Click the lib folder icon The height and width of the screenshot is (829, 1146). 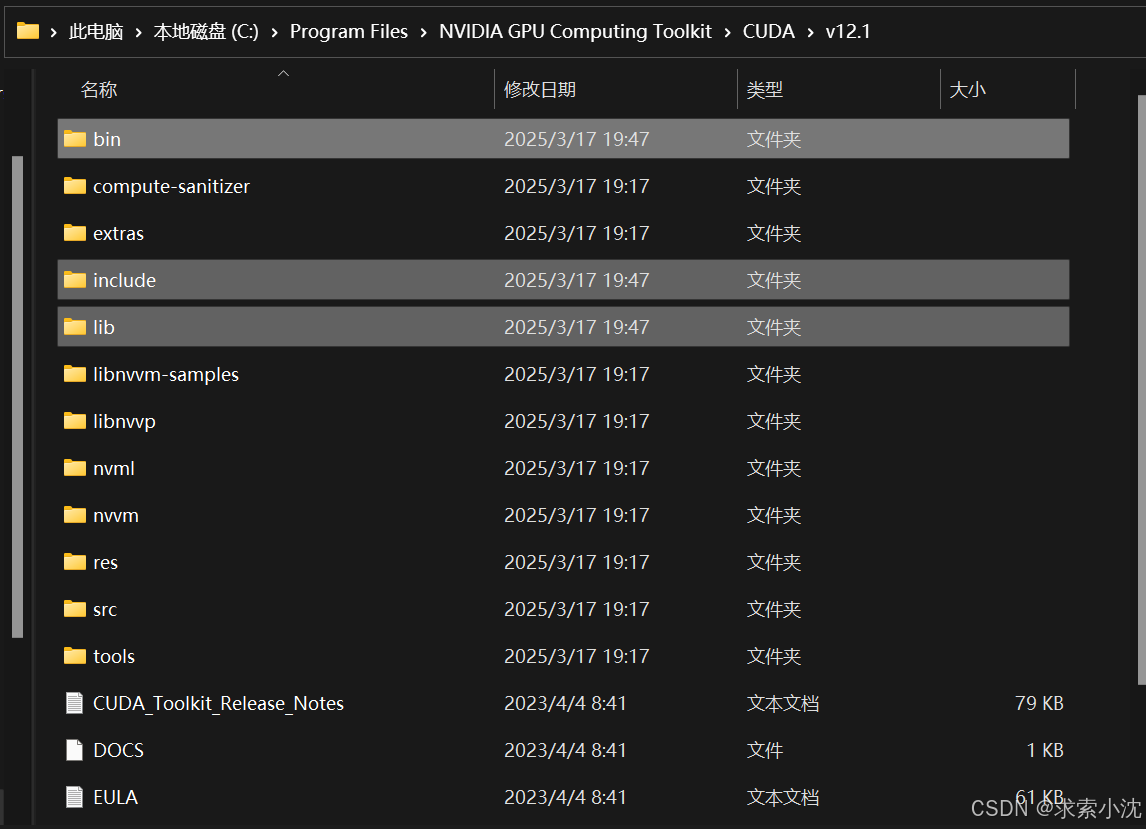click(75, 327)
